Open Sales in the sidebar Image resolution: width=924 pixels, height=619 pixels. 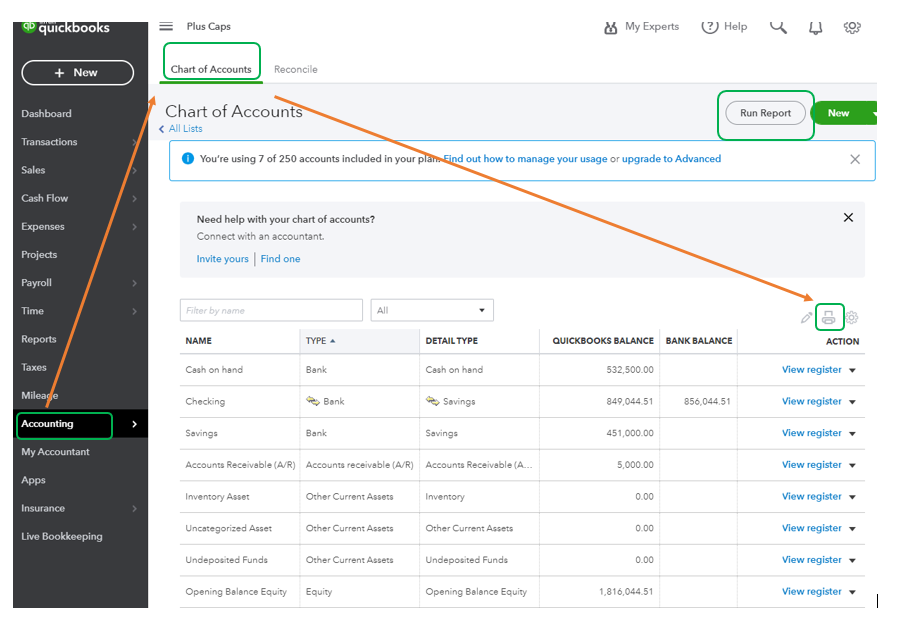pyautogui.click(x=33, y=170)
